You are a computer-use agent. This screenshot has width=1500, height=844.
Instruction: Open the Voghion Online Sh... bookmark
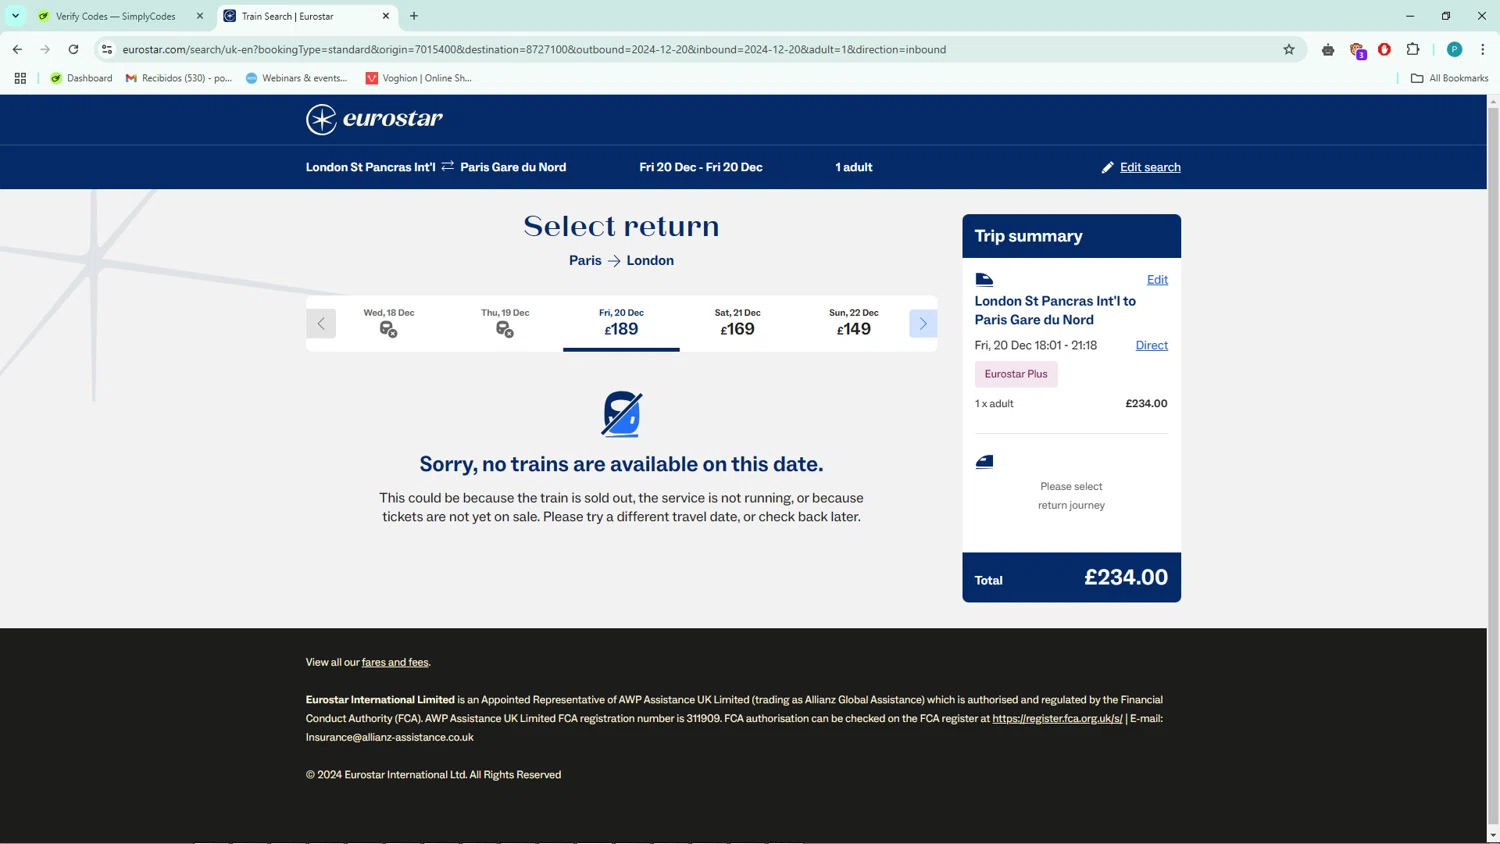tap(418, 78)
